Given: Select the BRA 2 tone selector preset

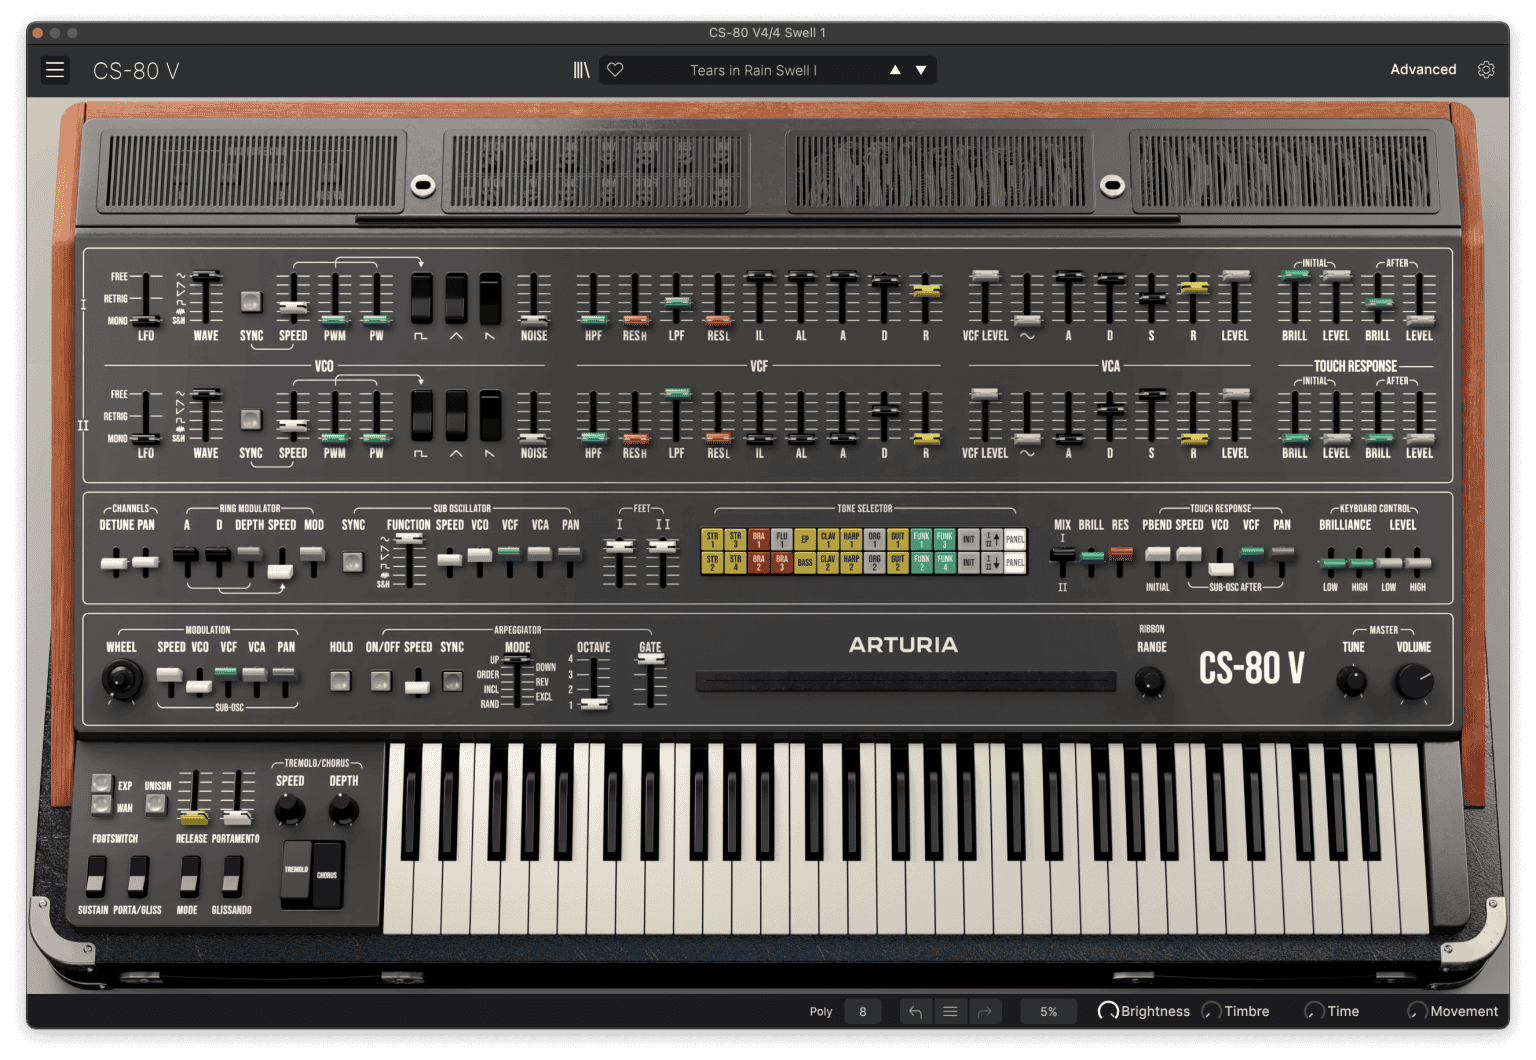Looking at the screenshot, I should pos(757,561).
